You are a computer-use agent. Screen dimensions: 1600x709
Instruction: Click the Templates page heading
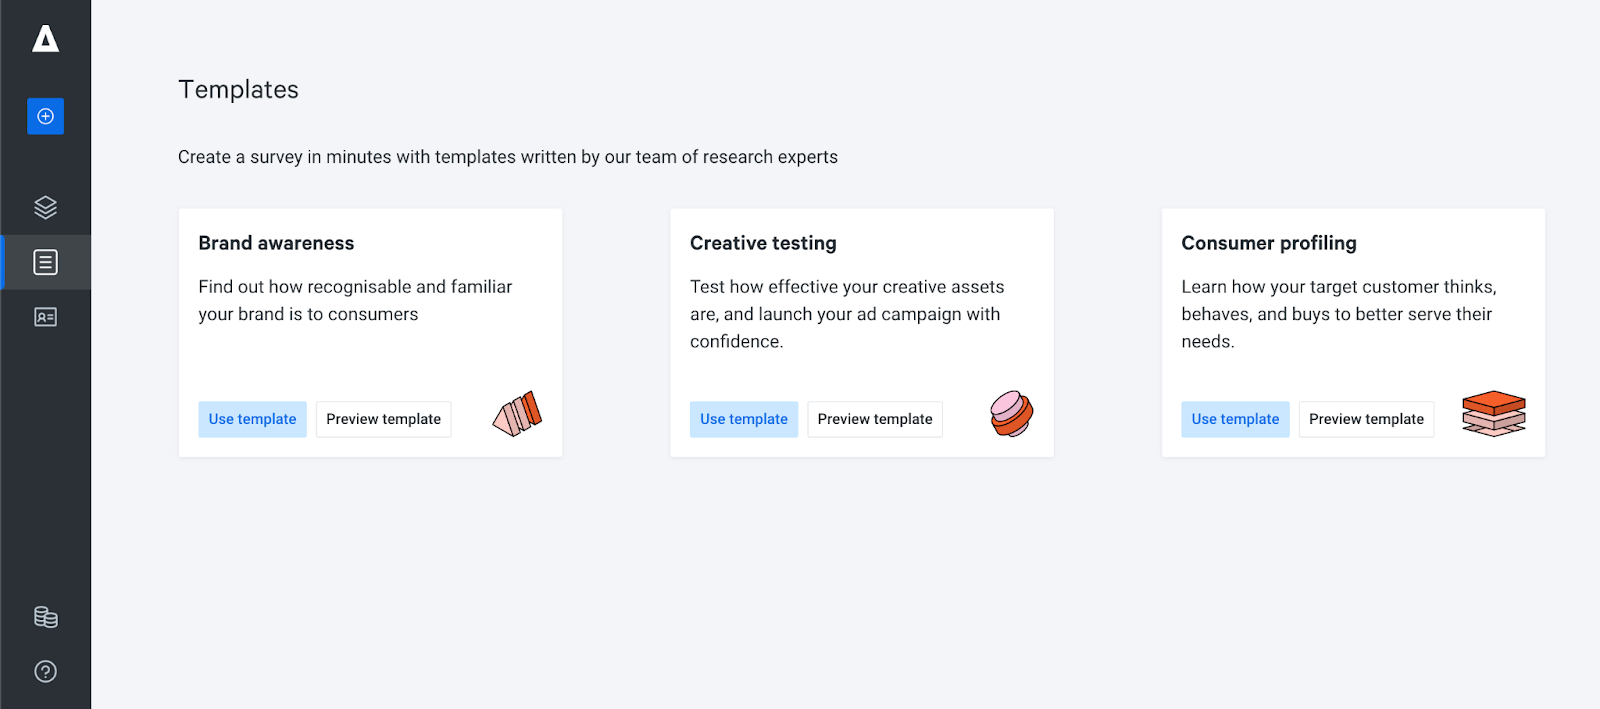click(x=238, y=90)
